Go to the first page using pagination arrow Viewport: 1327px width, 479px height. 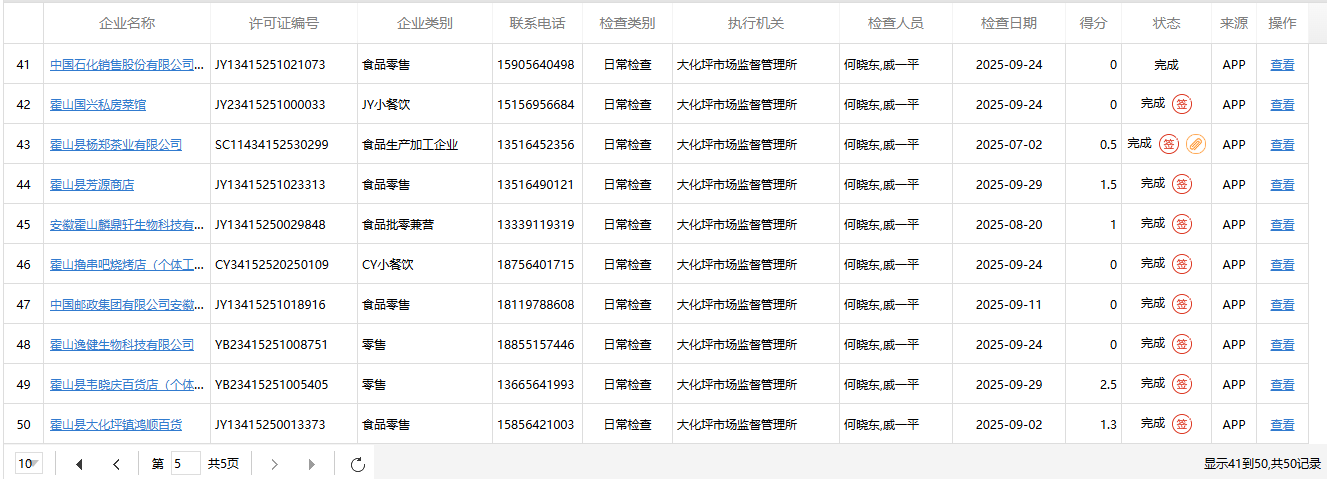point(79,464)
